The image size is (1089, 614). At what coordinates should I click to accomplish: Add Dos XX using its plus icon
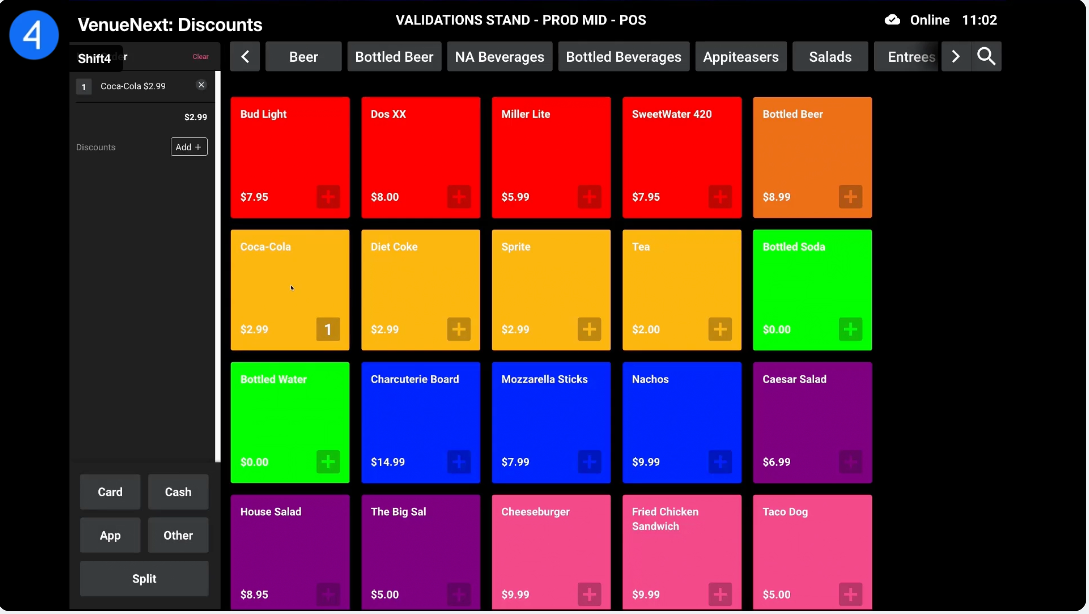point(458,197)
